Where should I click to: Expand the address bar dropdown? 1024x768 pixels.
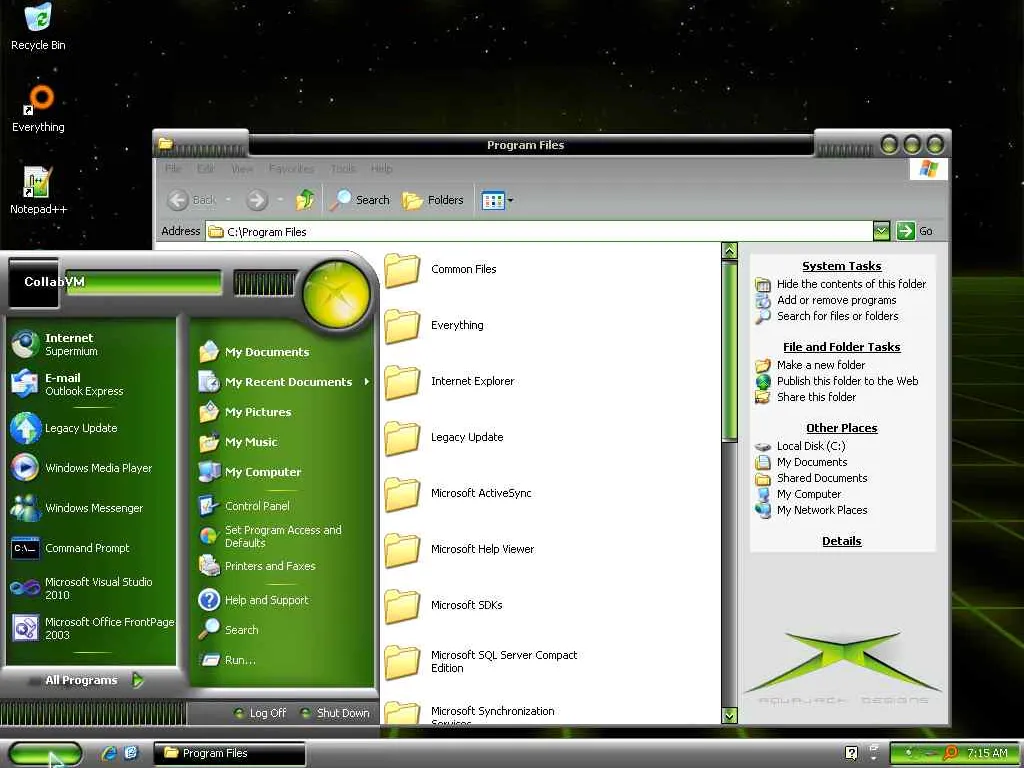(x=881, y=231)
